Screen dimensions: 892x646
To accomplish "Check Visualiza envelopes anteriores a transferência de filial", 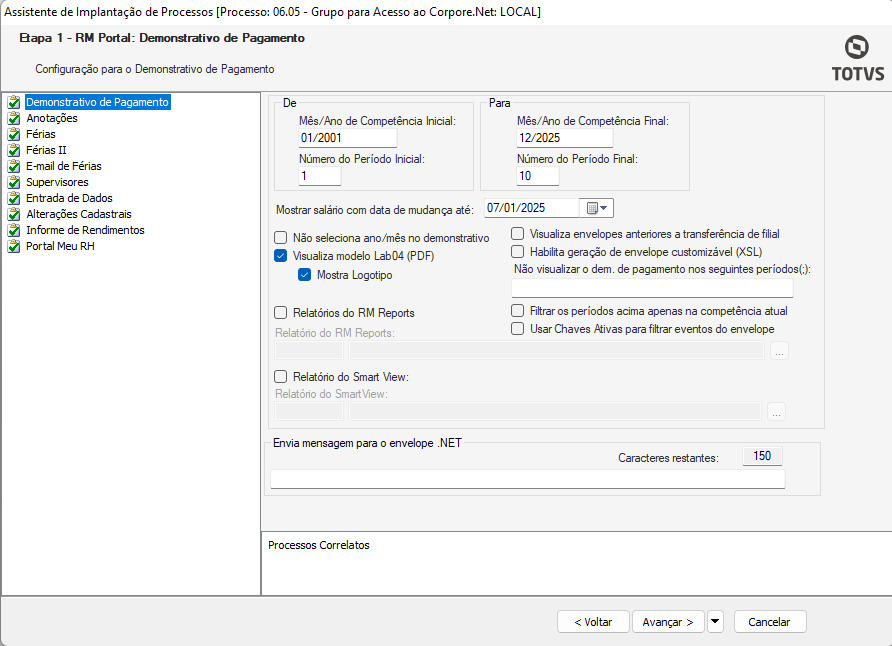I will point(517,234).
